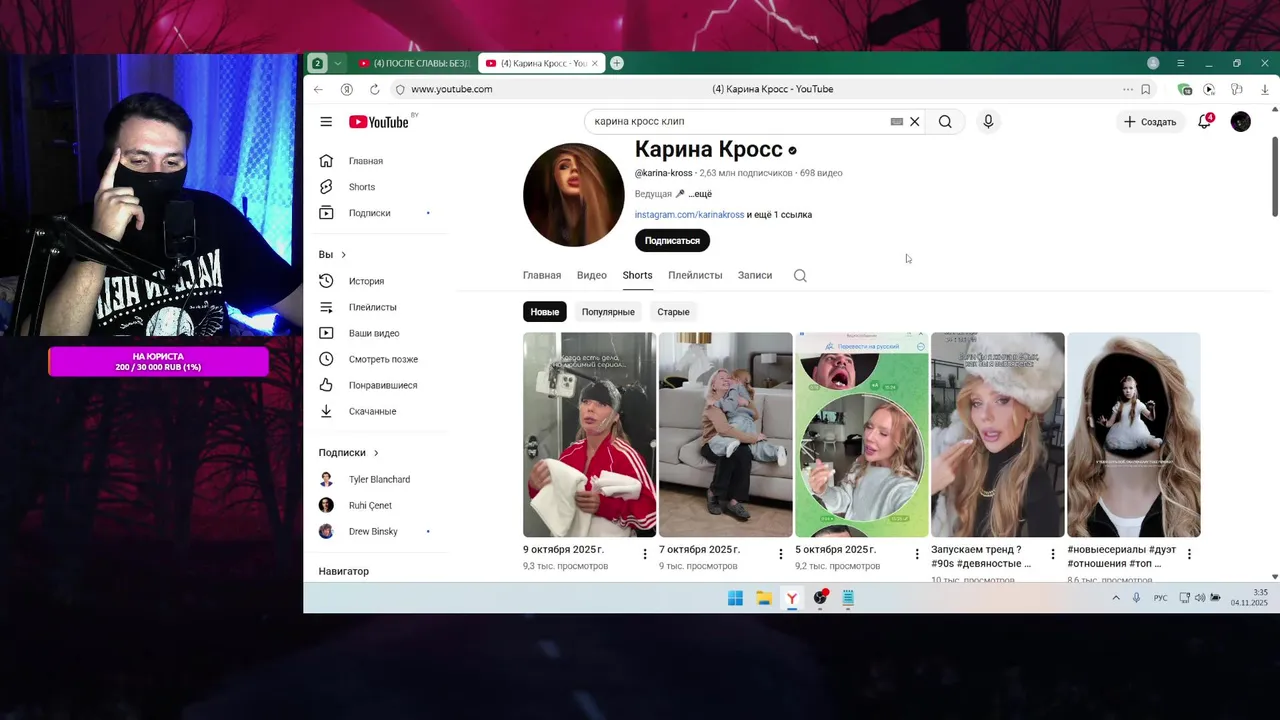Open more options for 7 октября short
The width and height of the screenshot is (1280, 720).
click(x=781, y=554)
